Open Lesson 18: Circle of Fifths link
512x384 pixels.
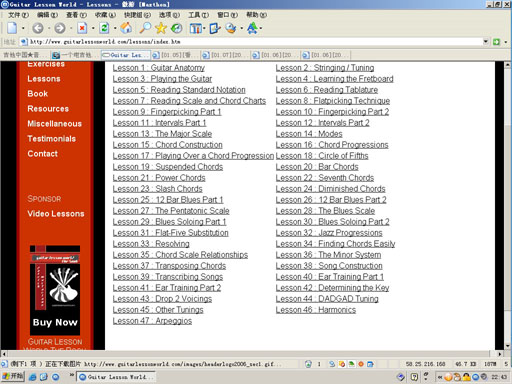tap(322, 156)
